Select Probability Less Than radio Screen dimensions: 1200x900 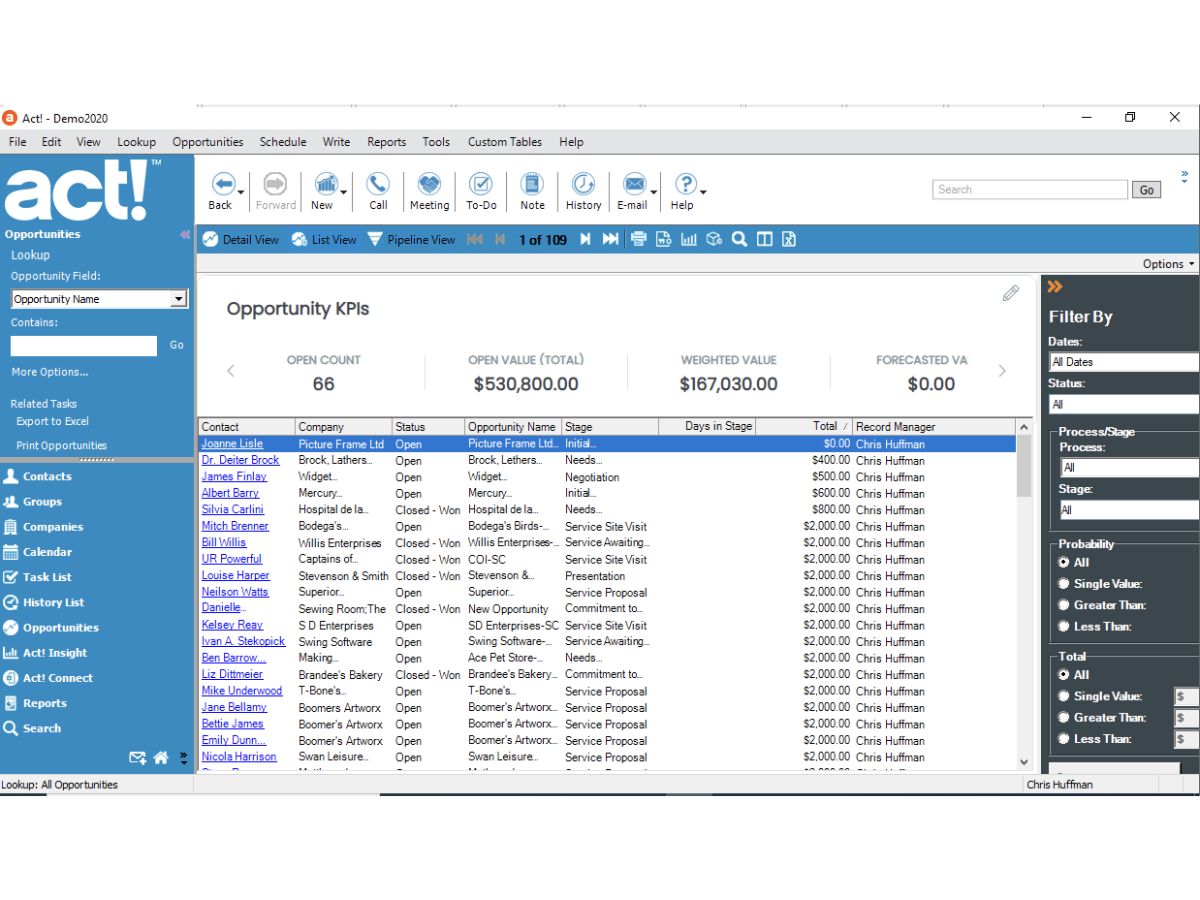pyautogui.click(x=1063, y=626)
